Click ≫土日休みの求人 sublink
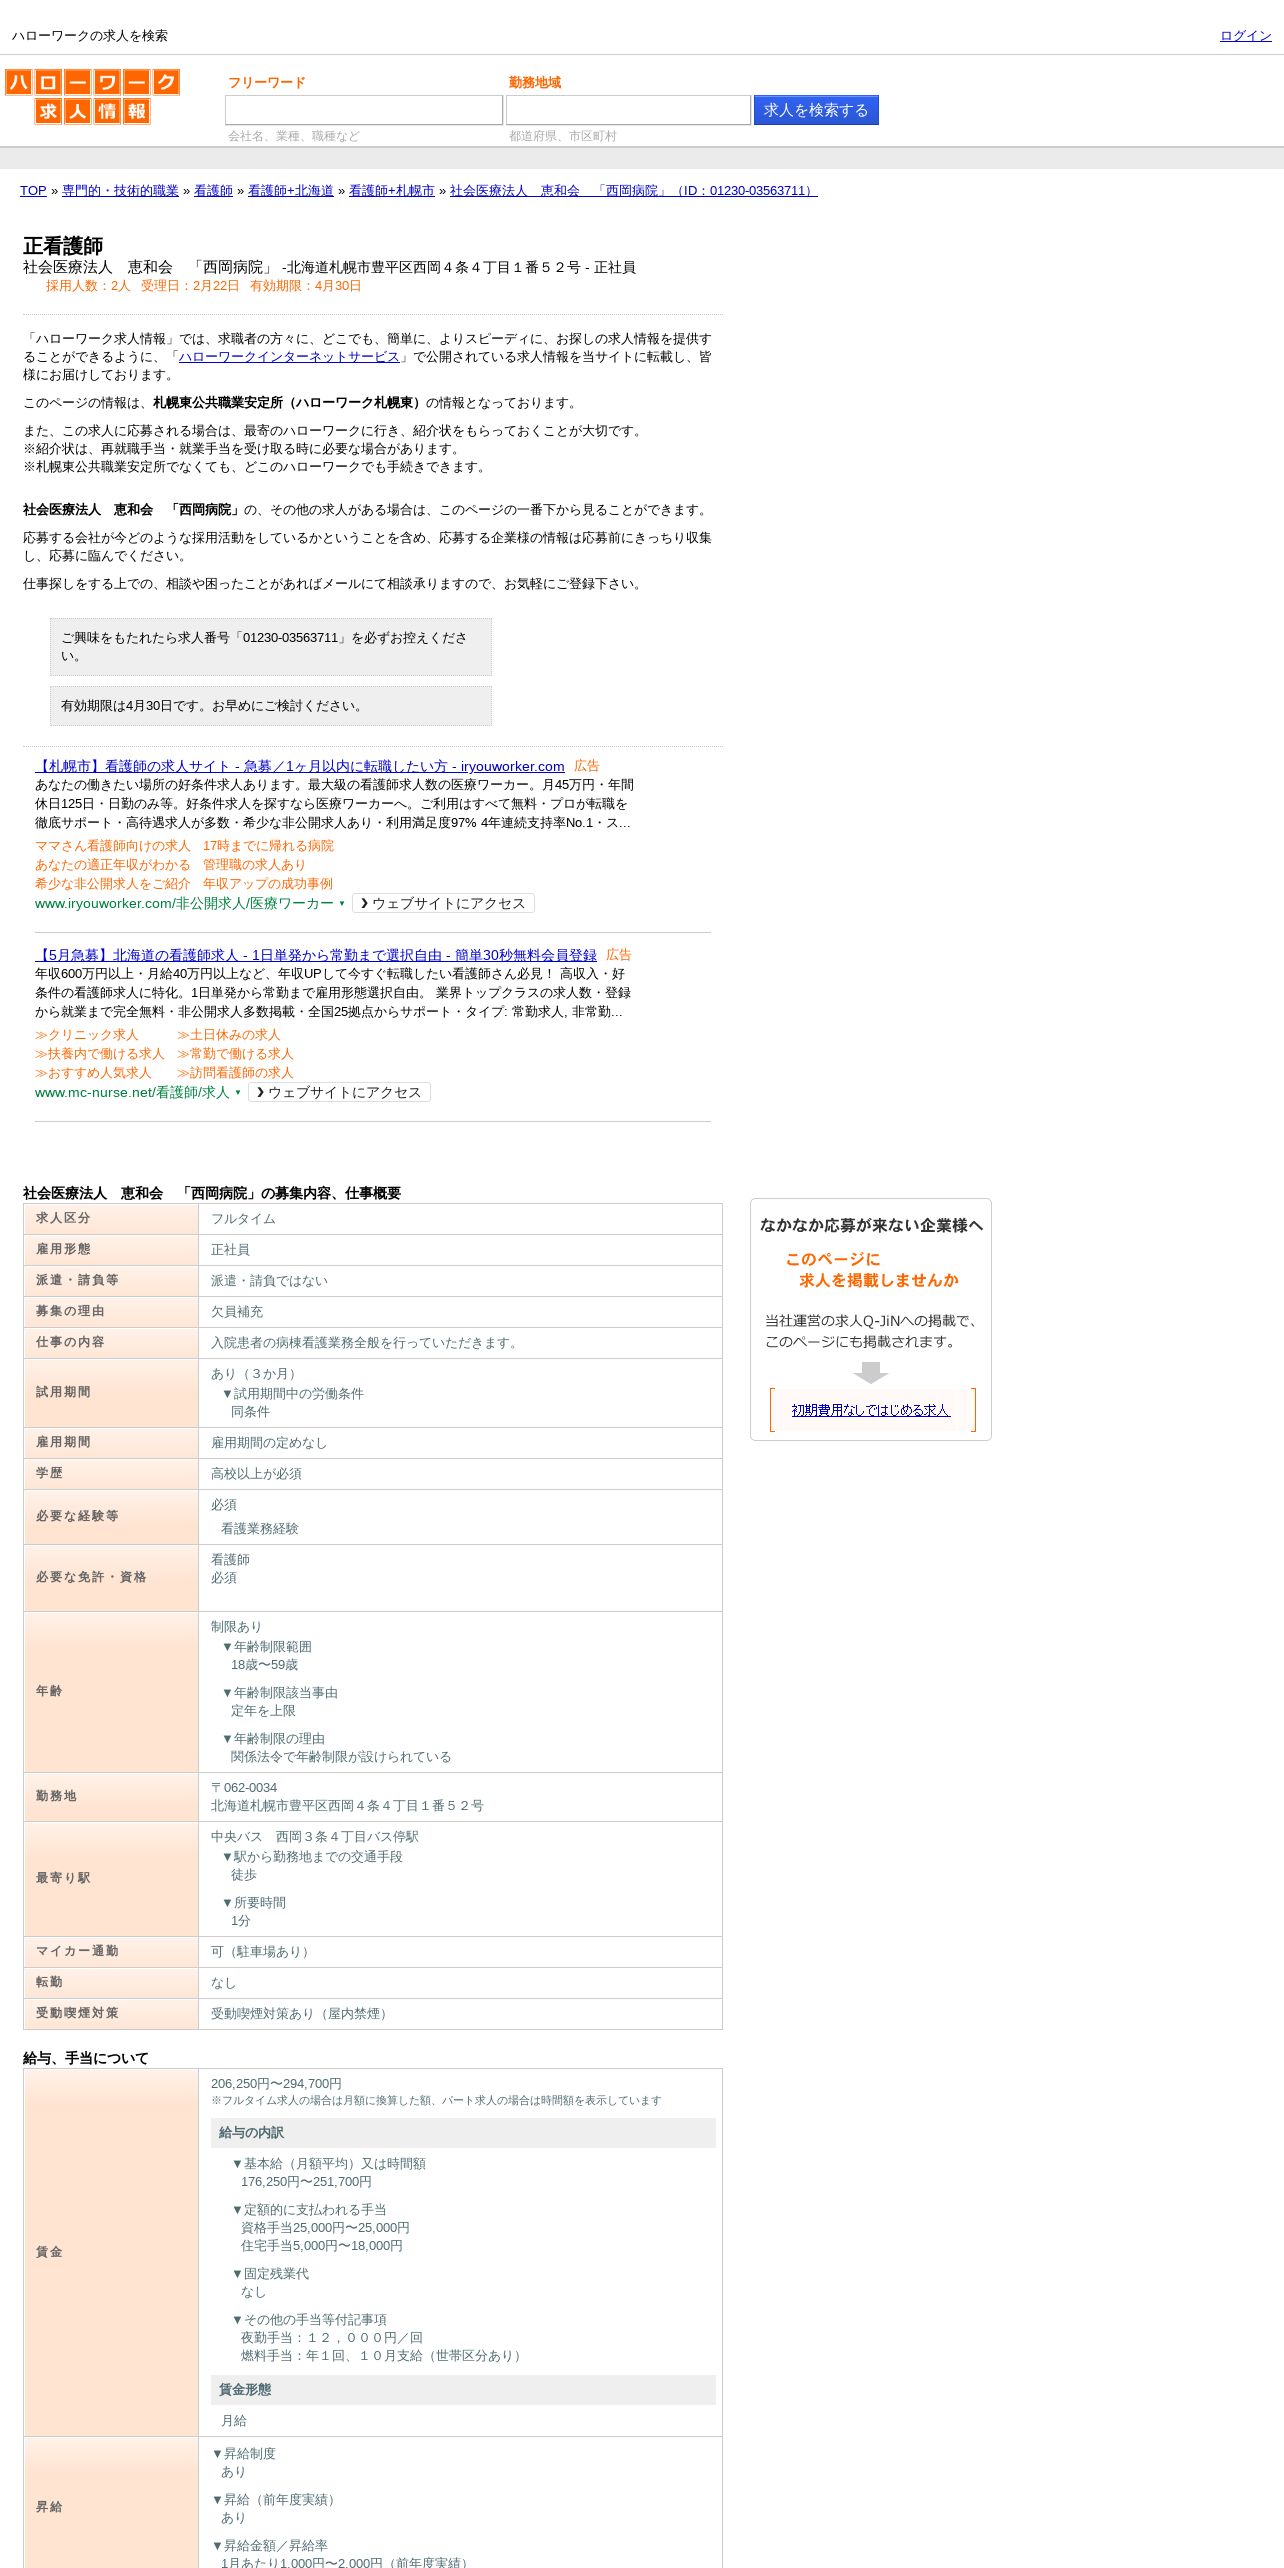Screen dimensions: 1284x2568 [228, 1035]
